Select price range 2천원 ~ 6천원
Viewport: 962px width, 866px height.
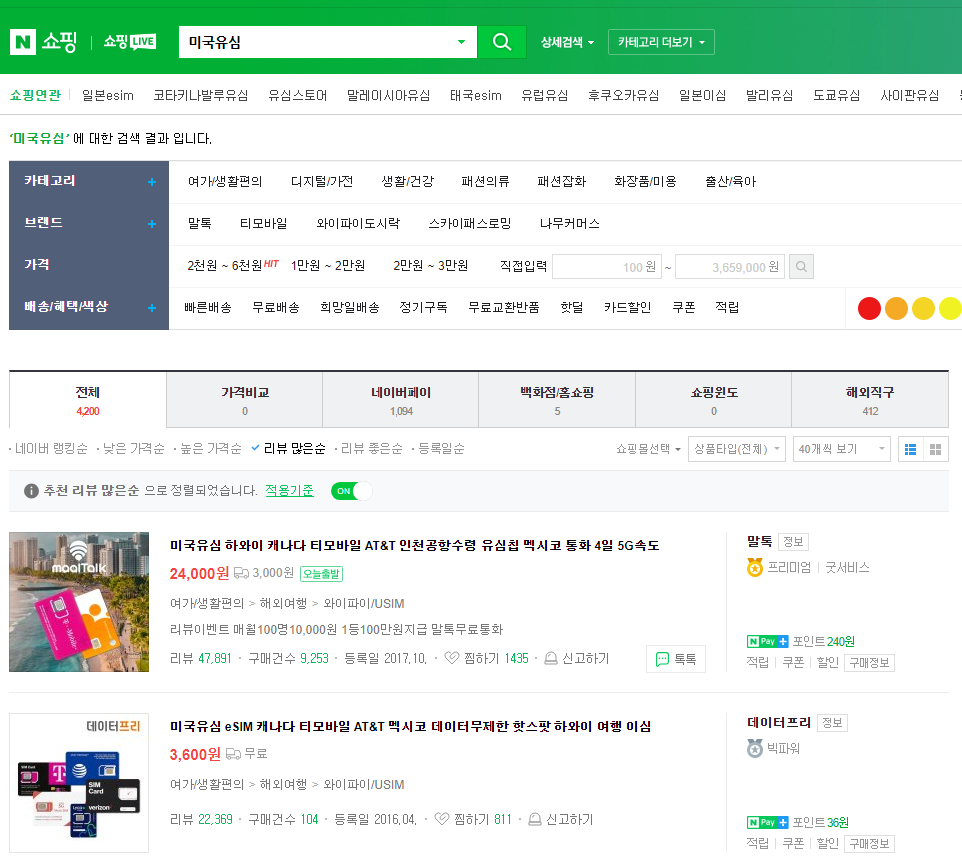[x=225, y=266]
